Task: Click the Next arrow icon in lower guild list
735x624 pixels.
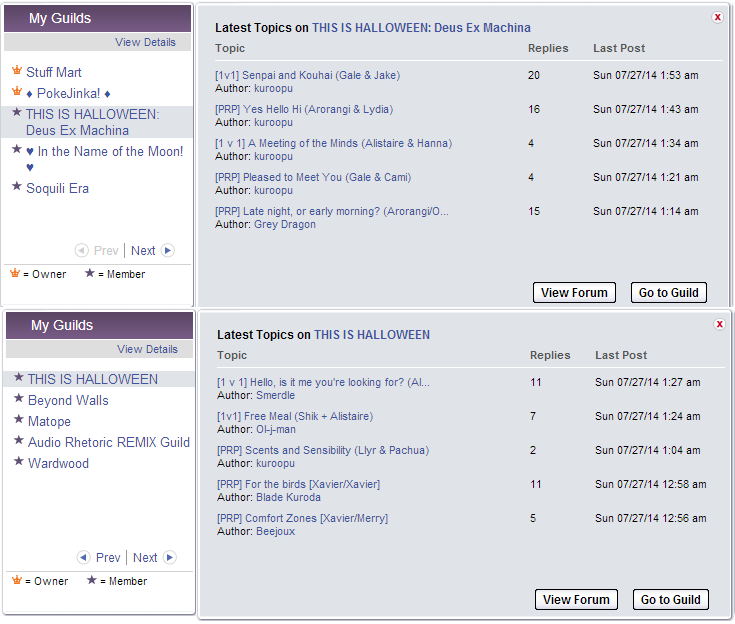Action: coord(170,557)
